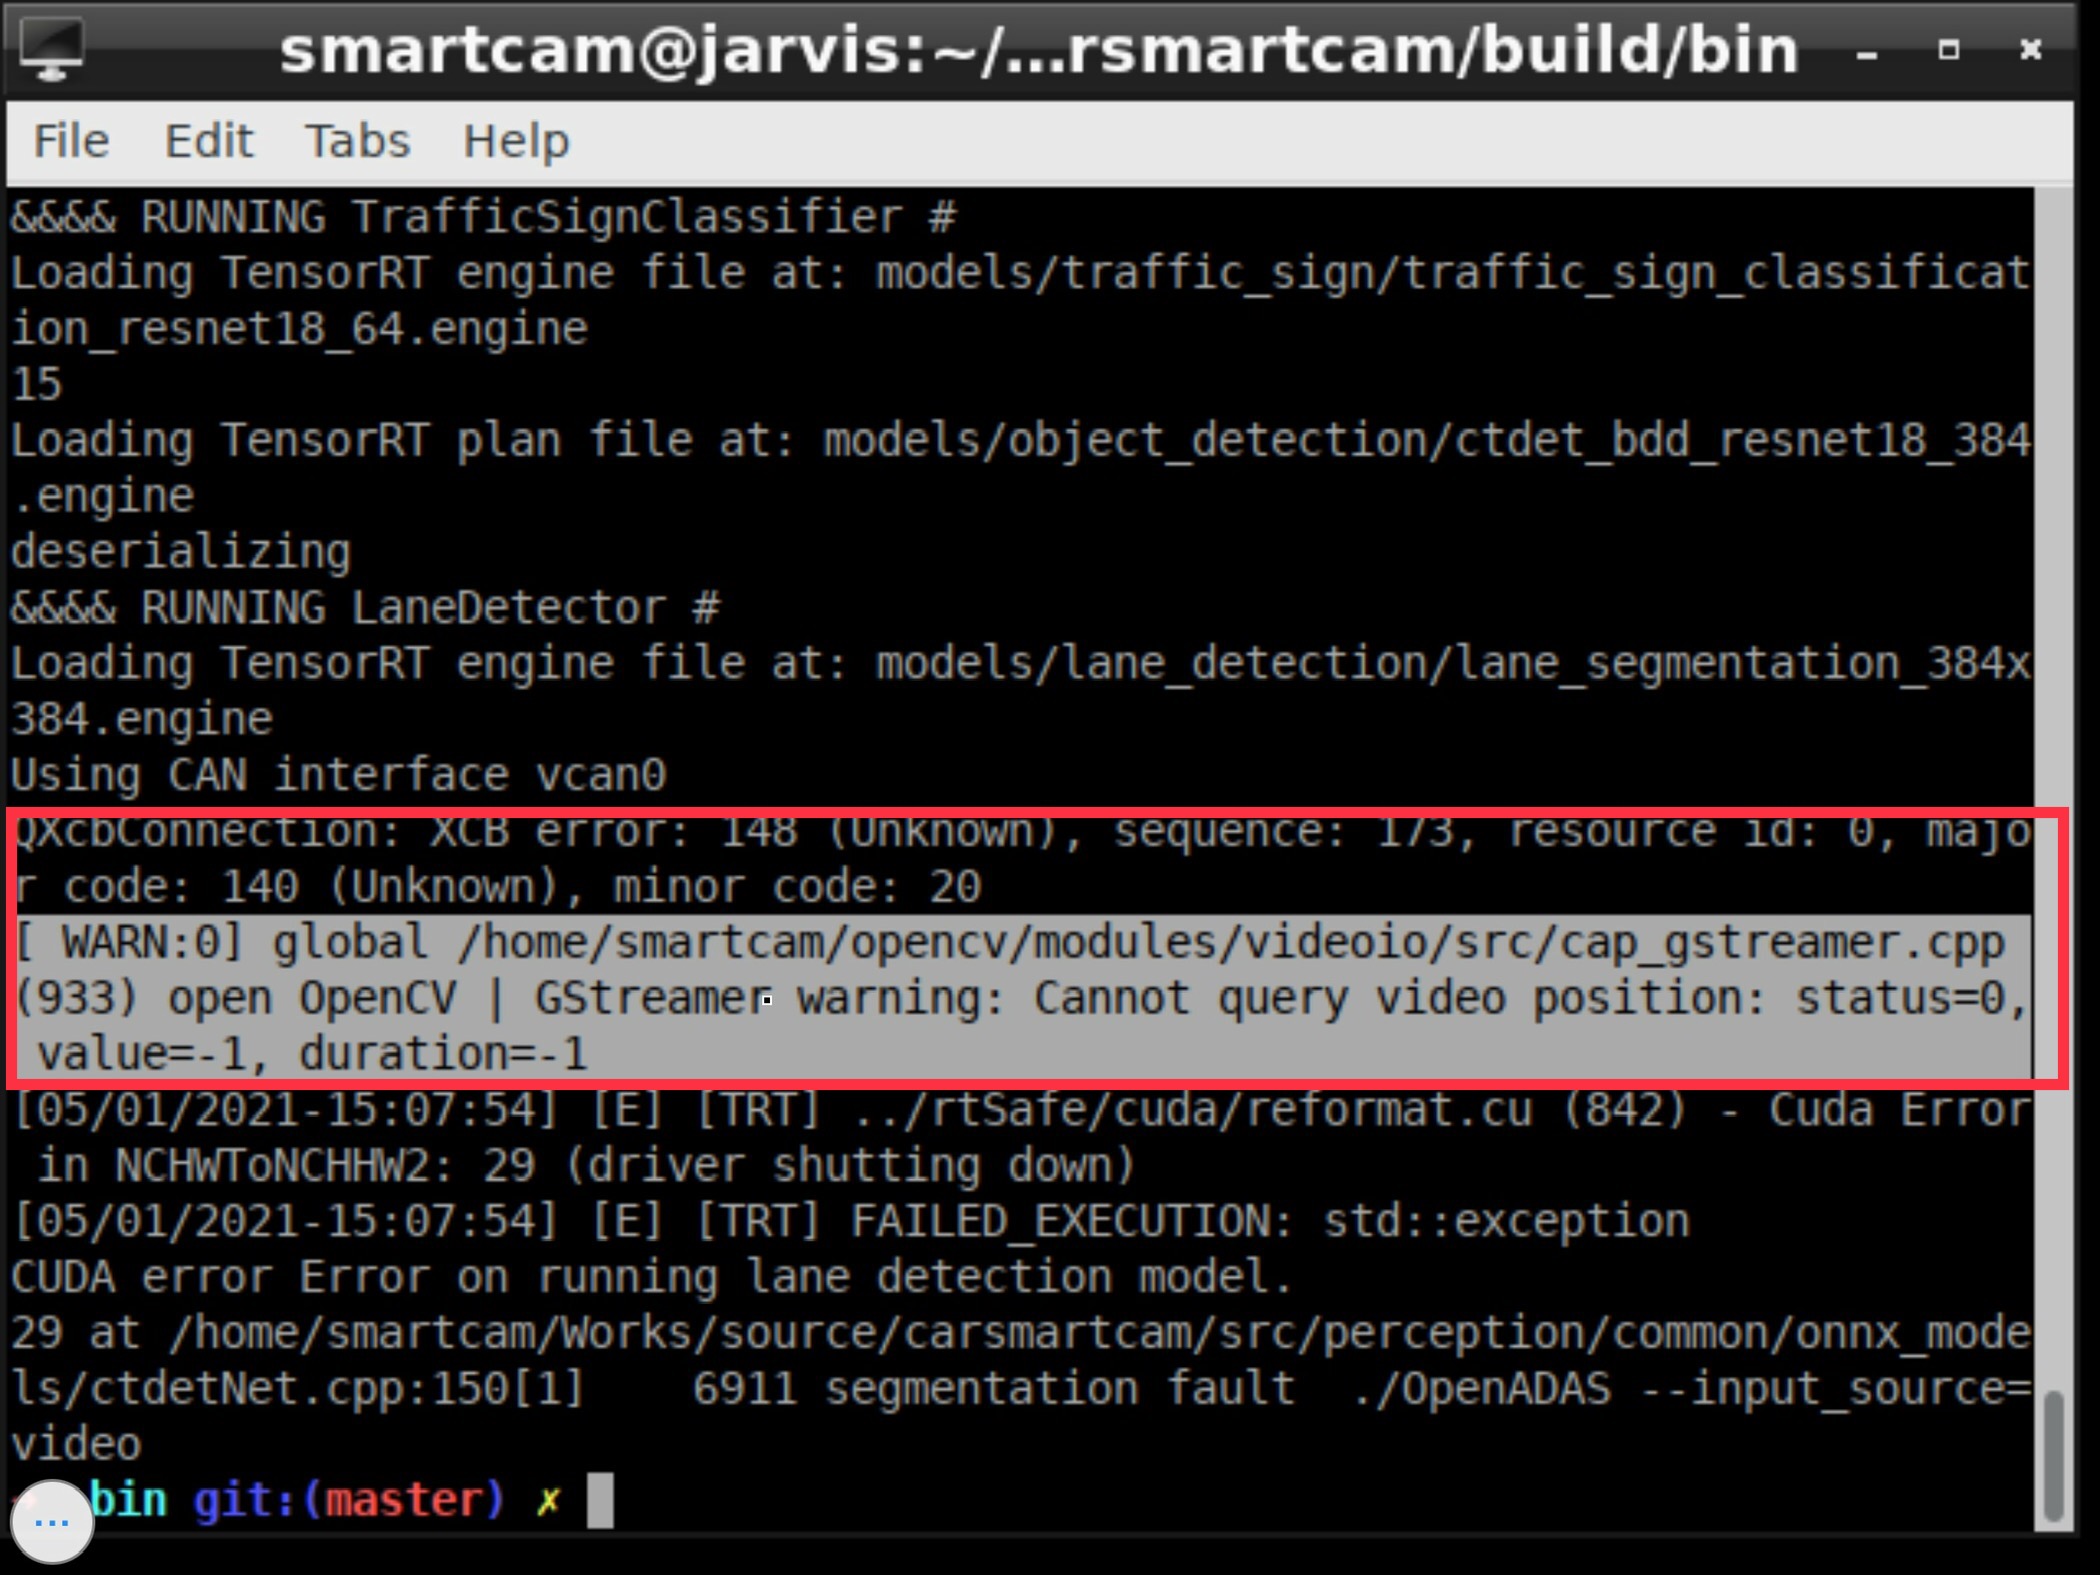
Task: Close the terminal window
Action: (2030, 49)
